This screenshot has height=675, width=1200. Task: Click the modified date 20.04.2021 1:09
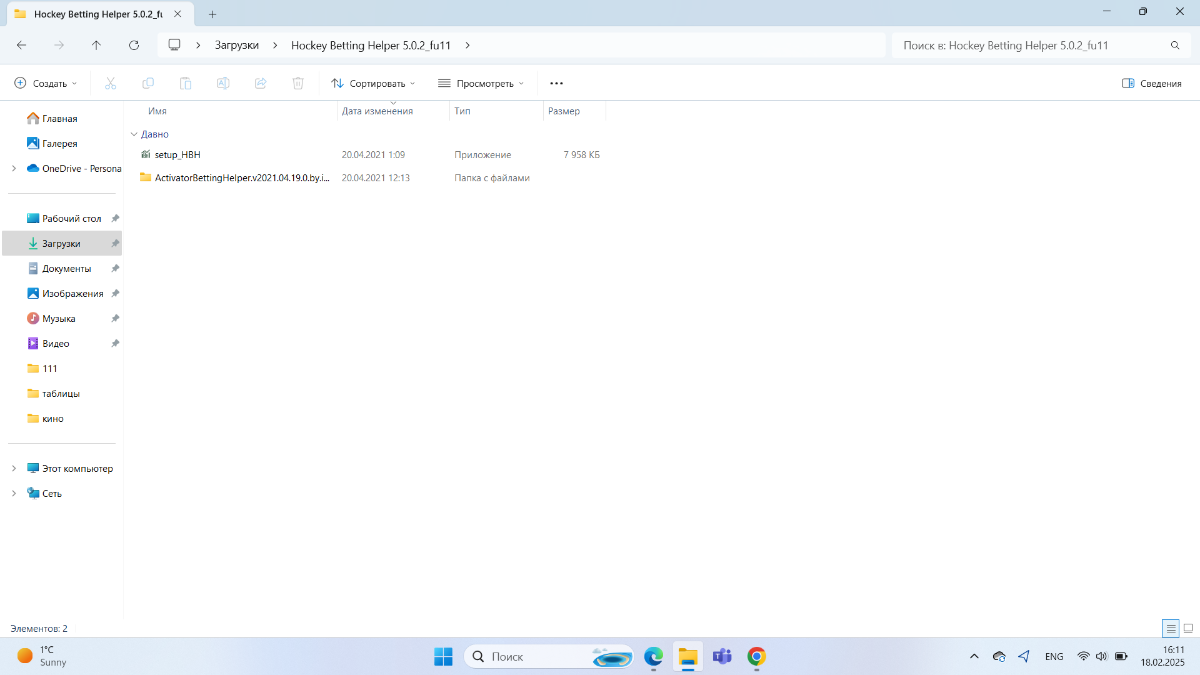pos(373,155)
